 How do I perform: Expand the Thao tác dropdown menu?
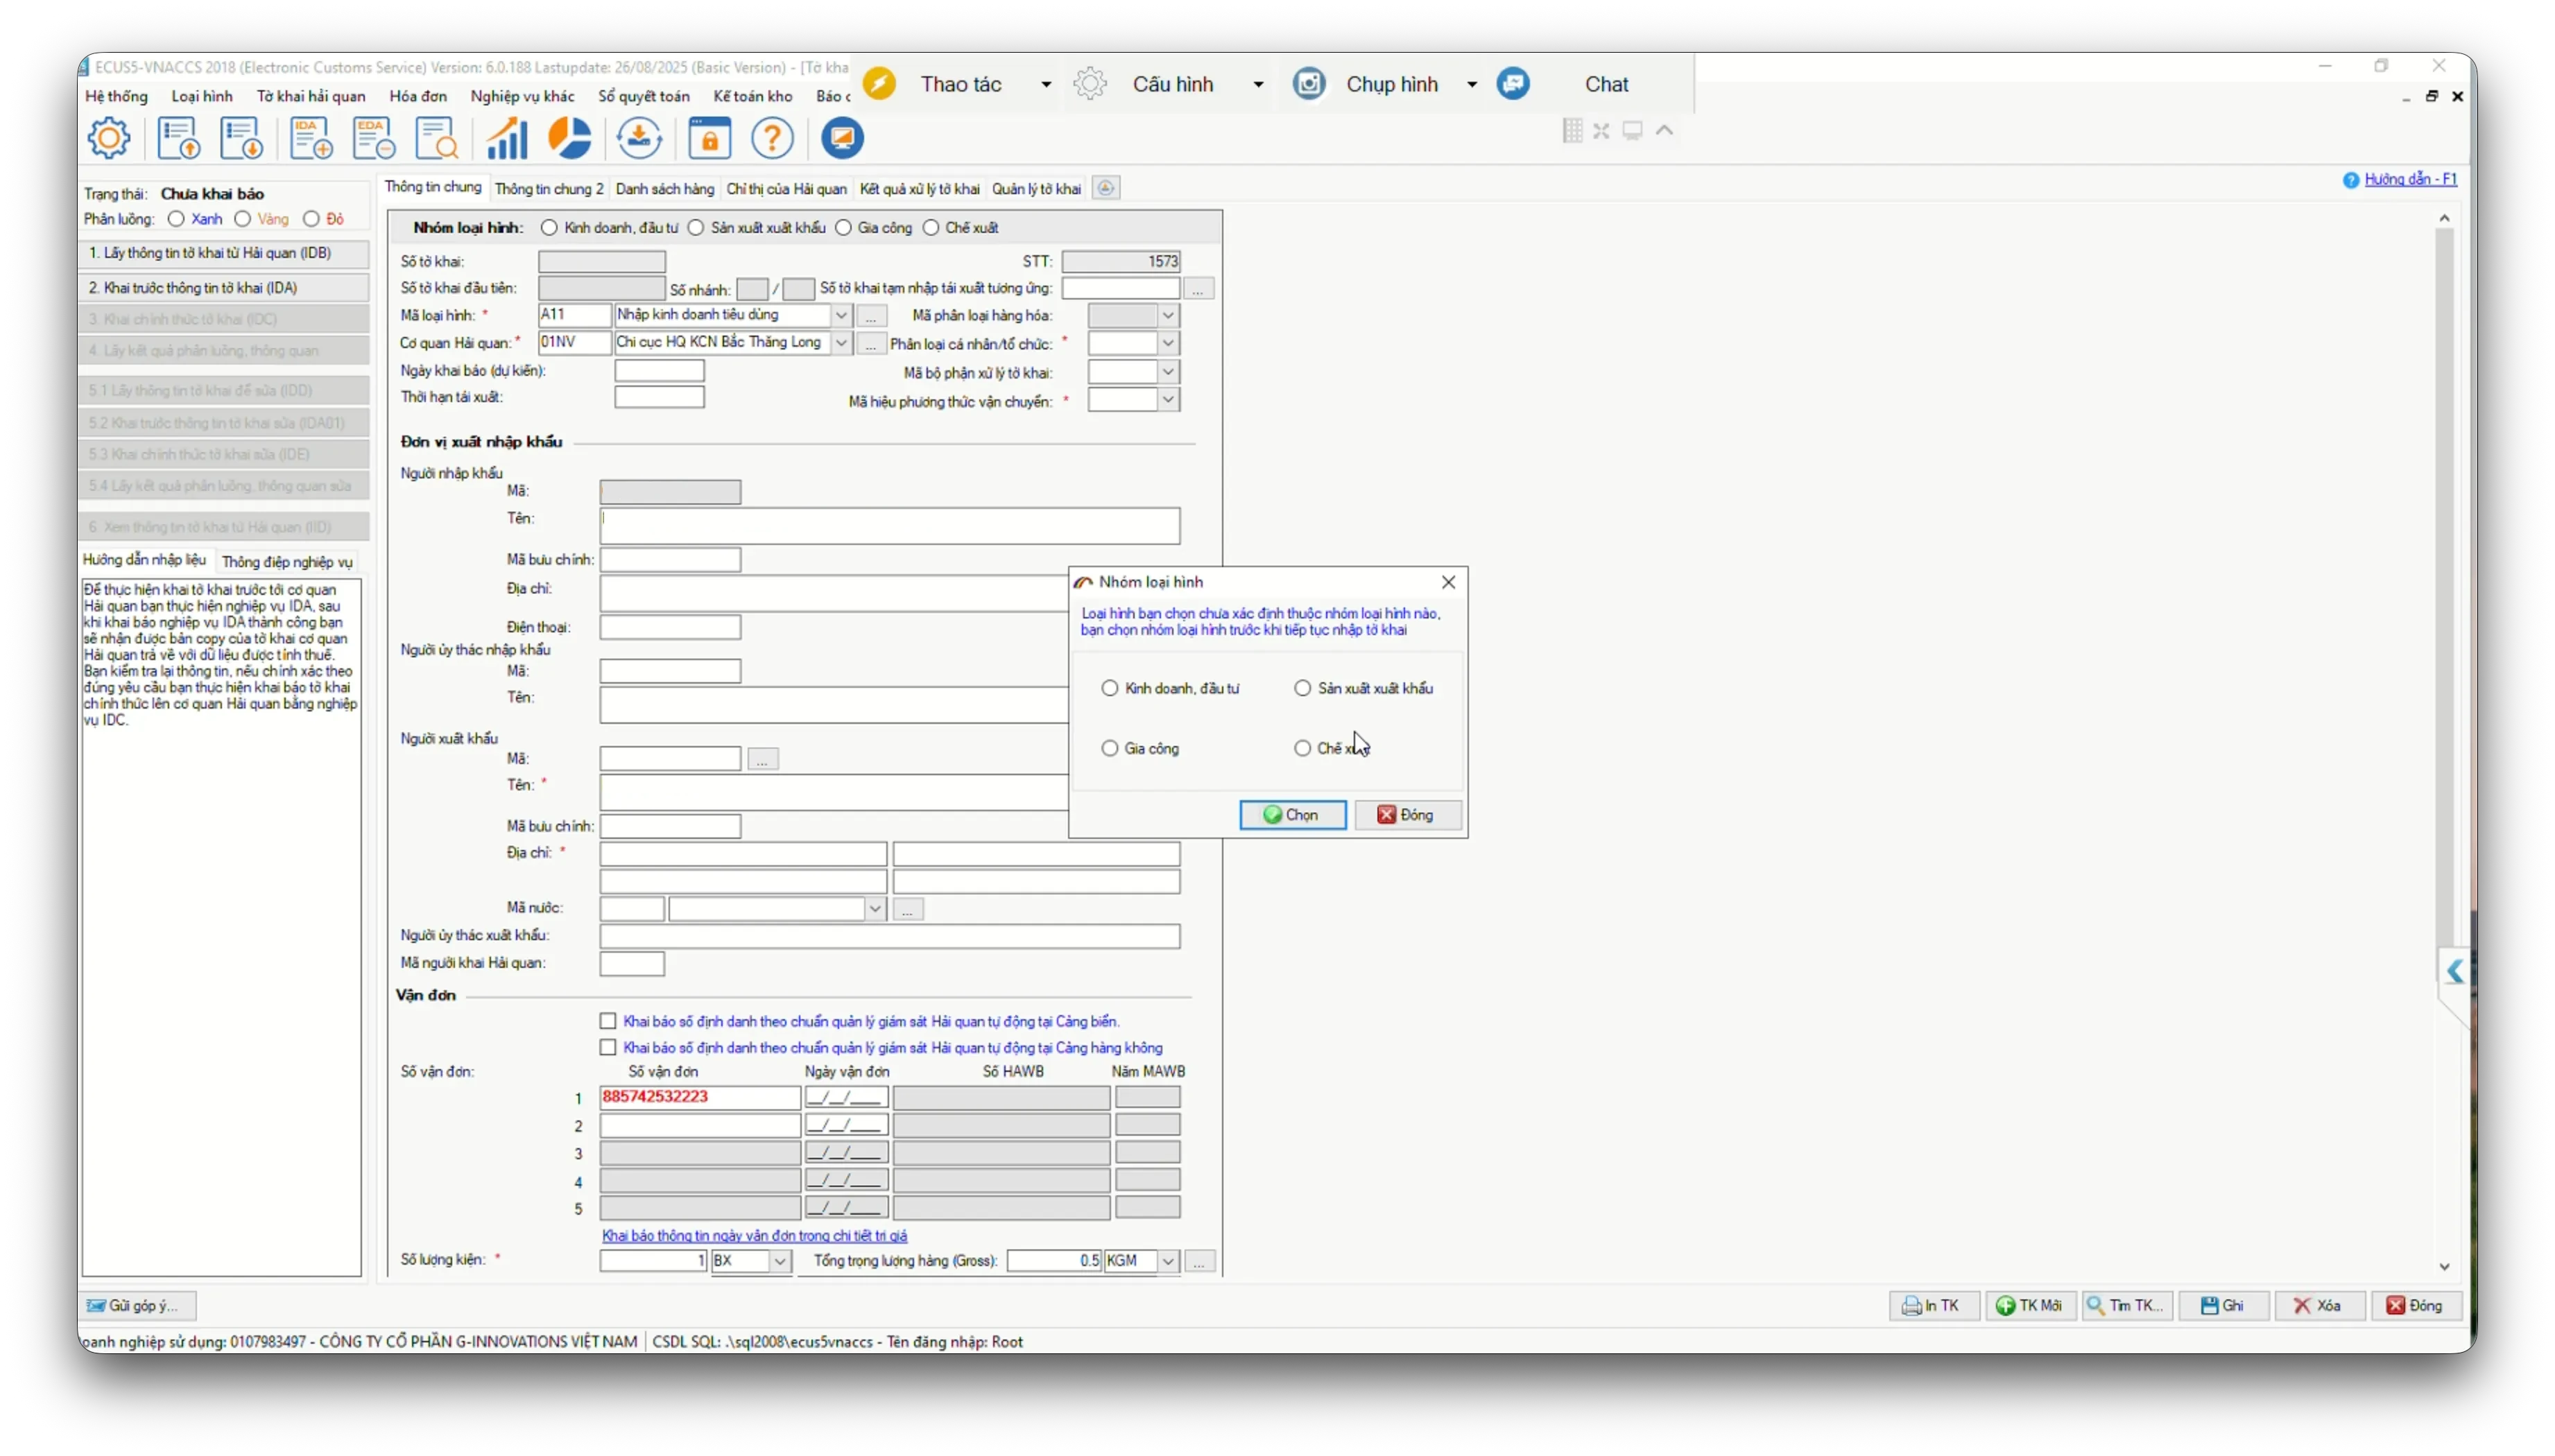(1046, 84)
